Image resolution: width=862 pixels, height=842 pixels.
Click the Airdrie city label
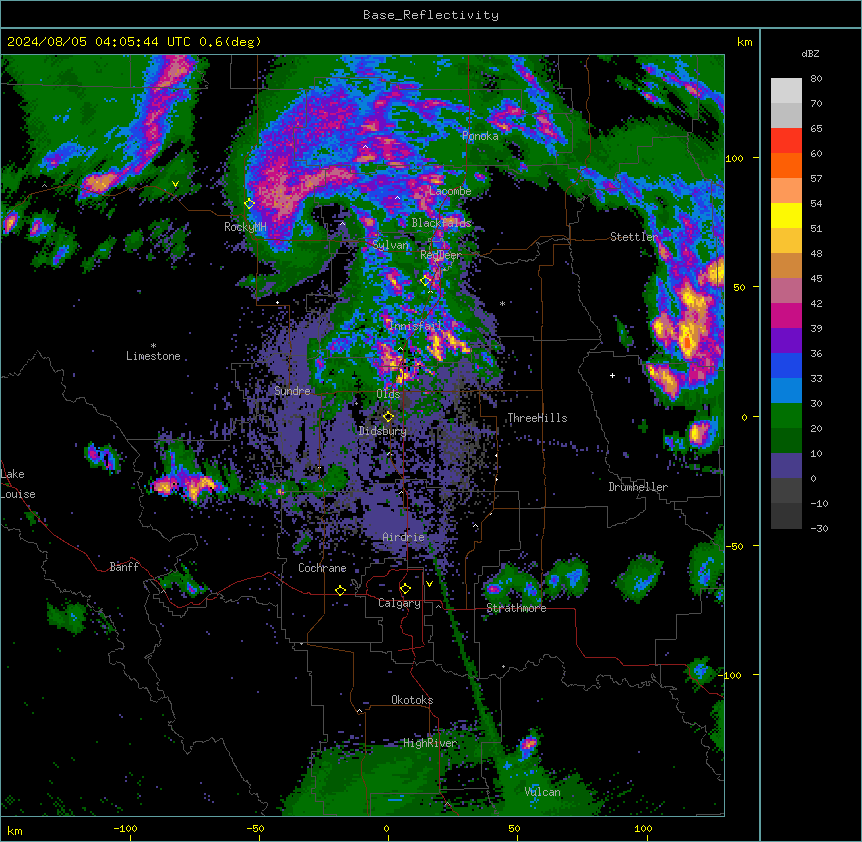click(x=403, y=537)
